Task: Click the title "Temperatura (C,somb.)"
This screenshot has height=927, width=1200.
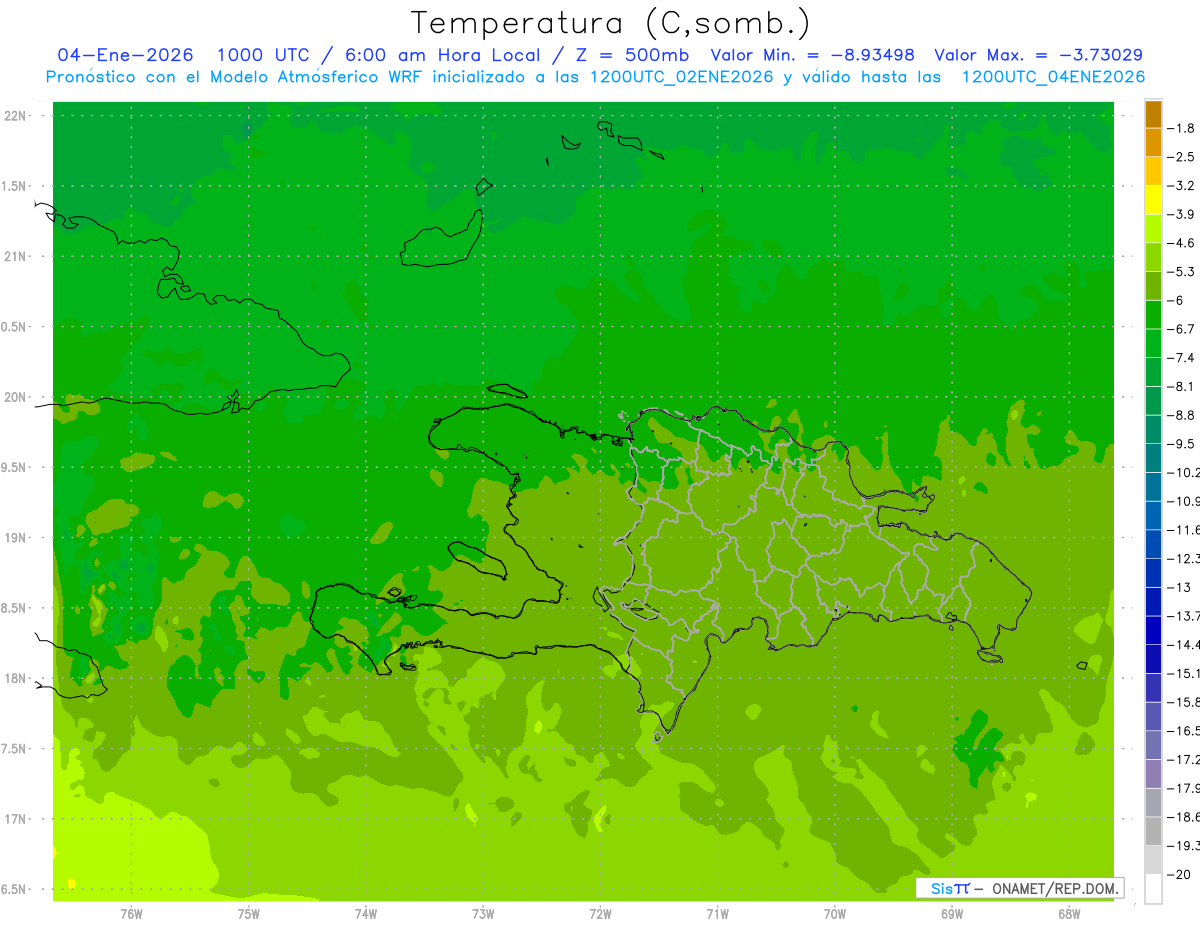Action: pos(611,23)
